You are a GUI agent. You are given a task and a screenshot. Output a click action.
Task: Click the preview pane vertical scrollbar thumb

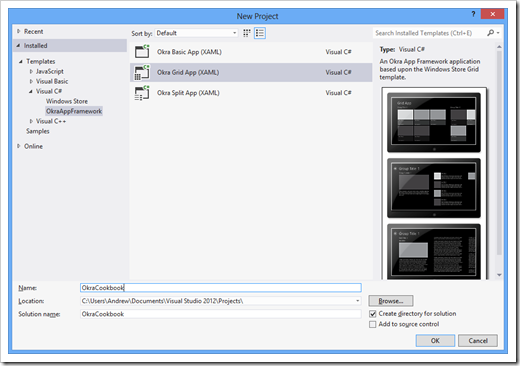tap(499, 153)
